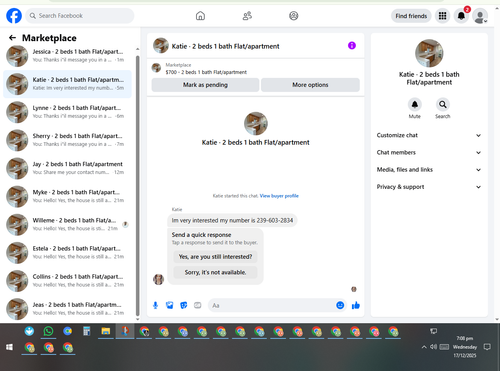Go back using the arrow beside Marketplace
Viewport: 500px width, 371px height.
[12, 38]
